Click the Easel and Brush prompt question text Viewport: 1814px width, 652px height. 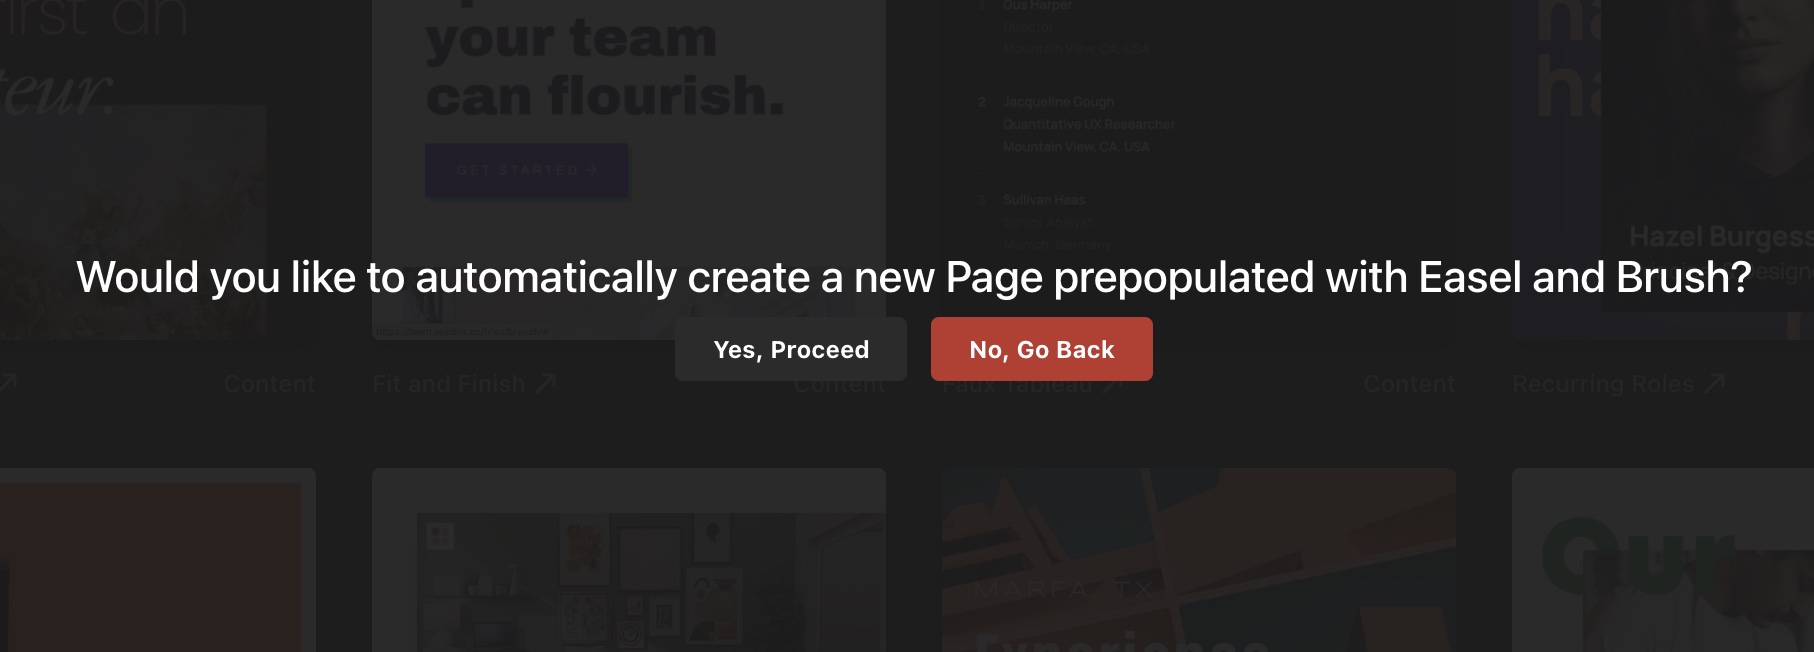913,277
